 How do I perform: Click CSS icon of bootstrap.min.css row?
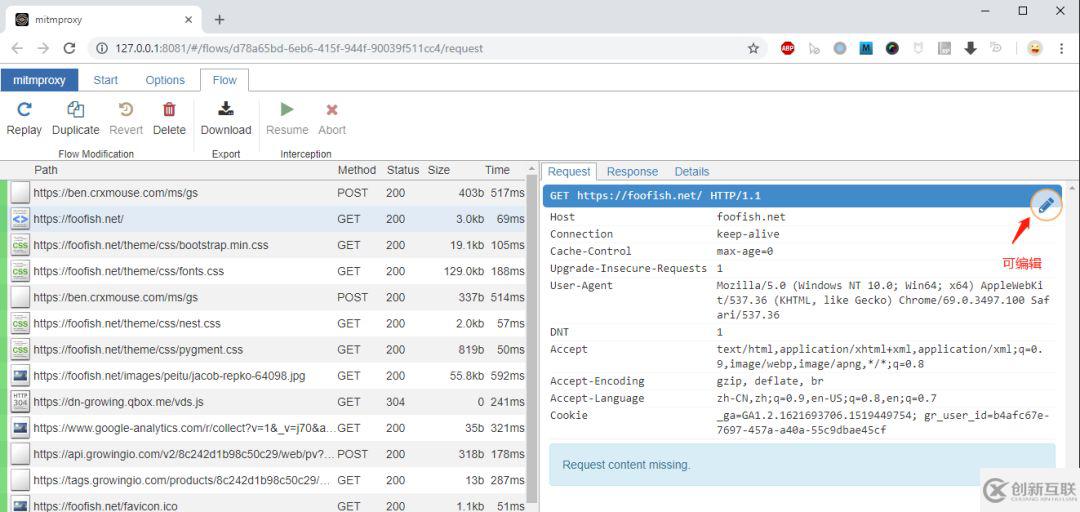(20, 245)
